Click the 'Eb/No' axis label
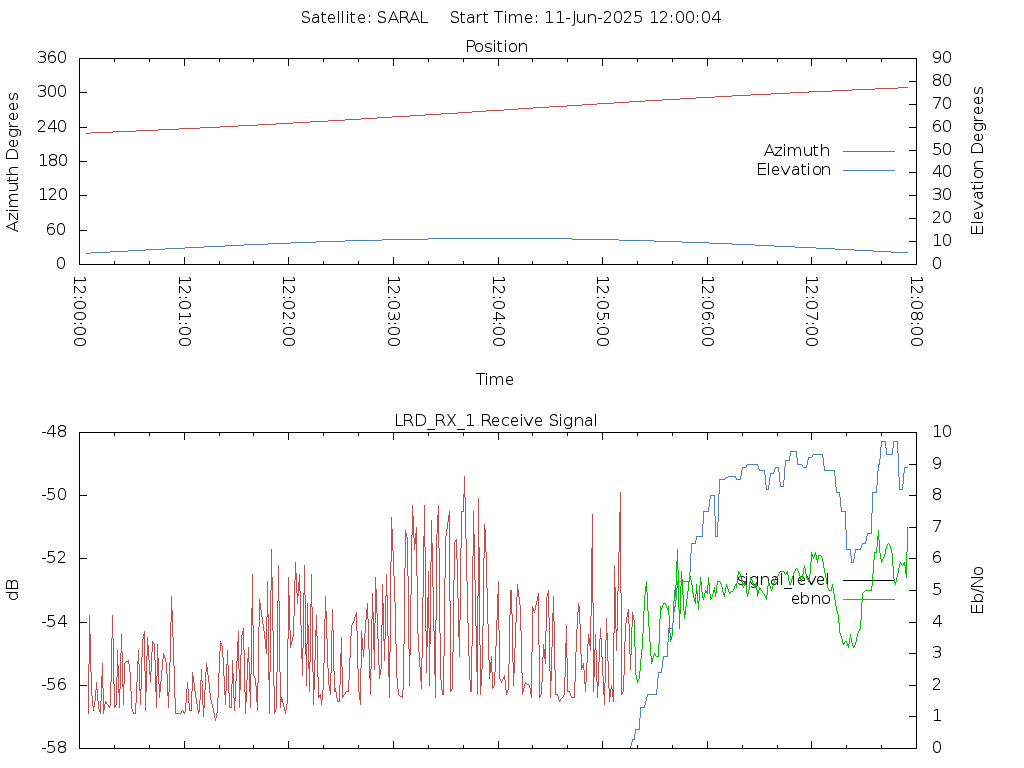The height and width of the screenshot is (768, 1024). pyautogui.click(x=977, y=590)
